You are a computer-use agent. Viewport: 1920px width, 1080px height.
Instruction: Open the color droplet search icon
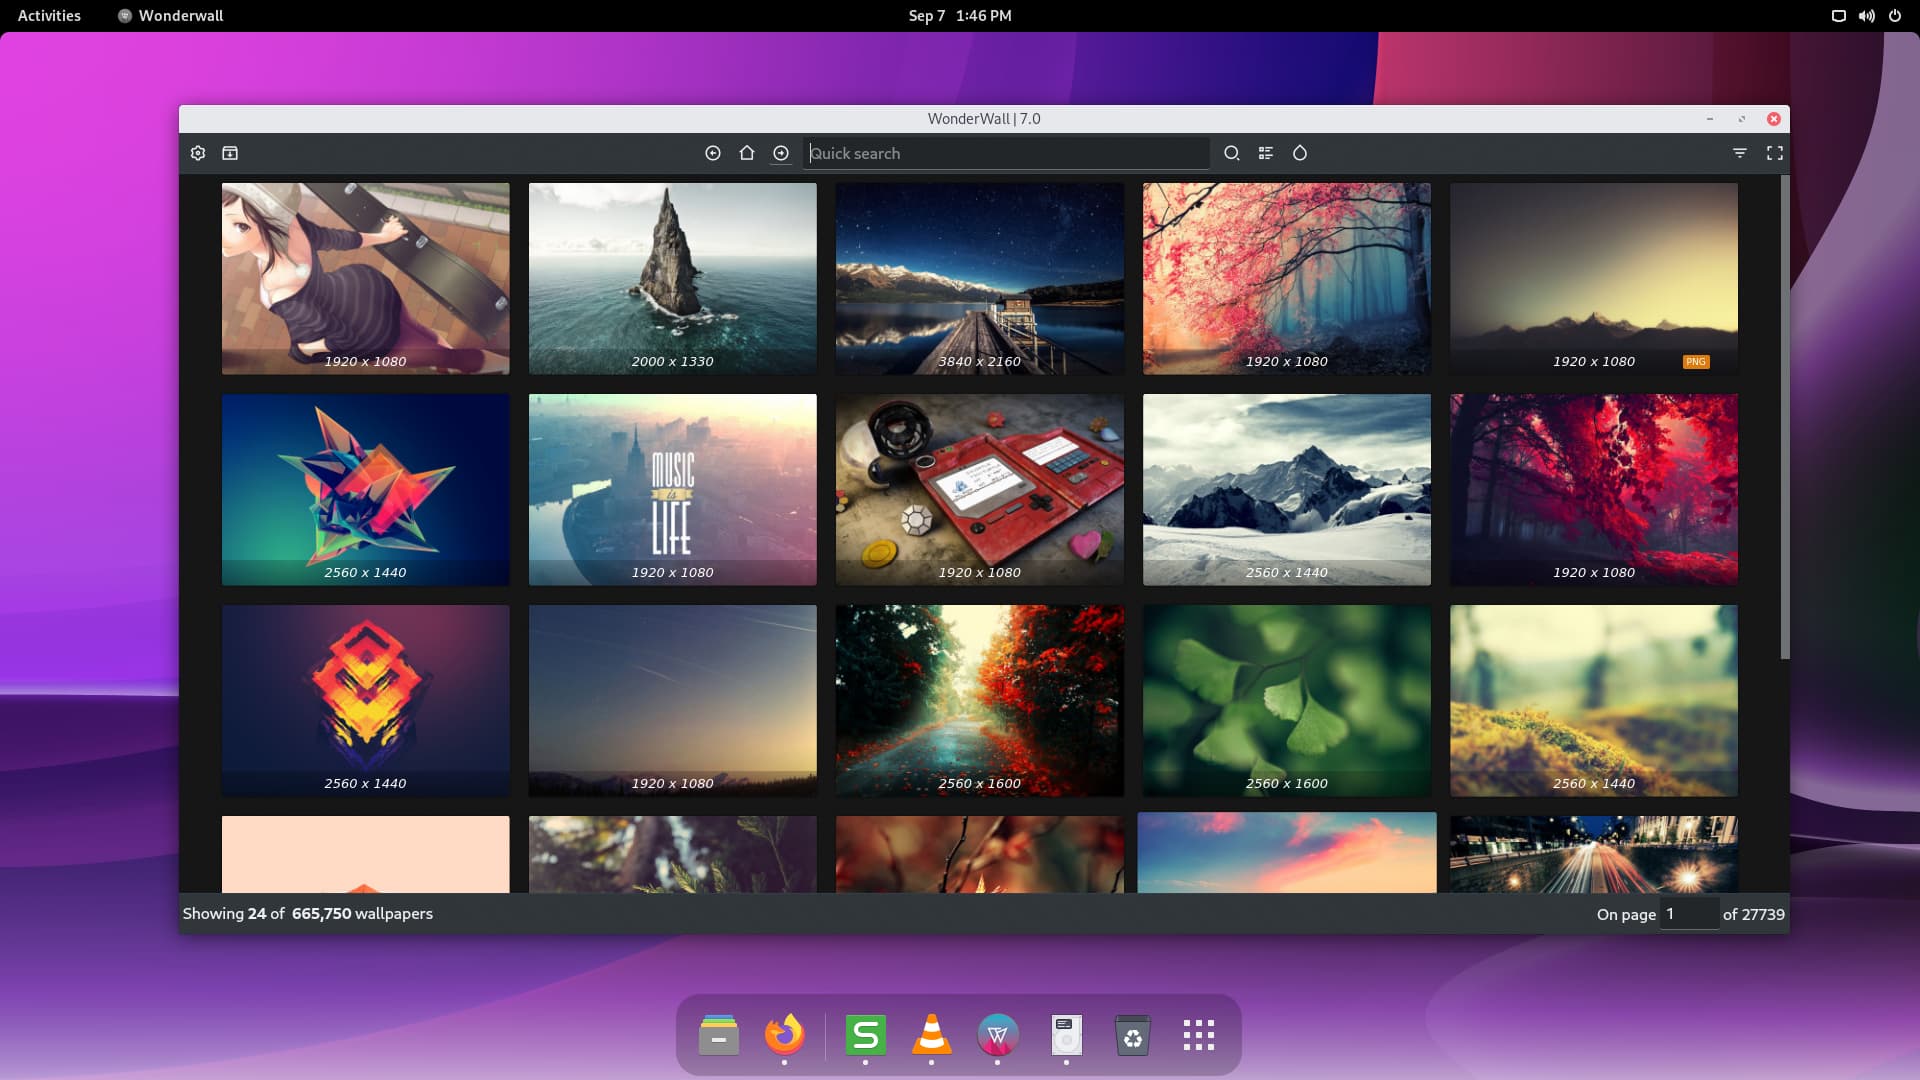tap(1300, 153)
